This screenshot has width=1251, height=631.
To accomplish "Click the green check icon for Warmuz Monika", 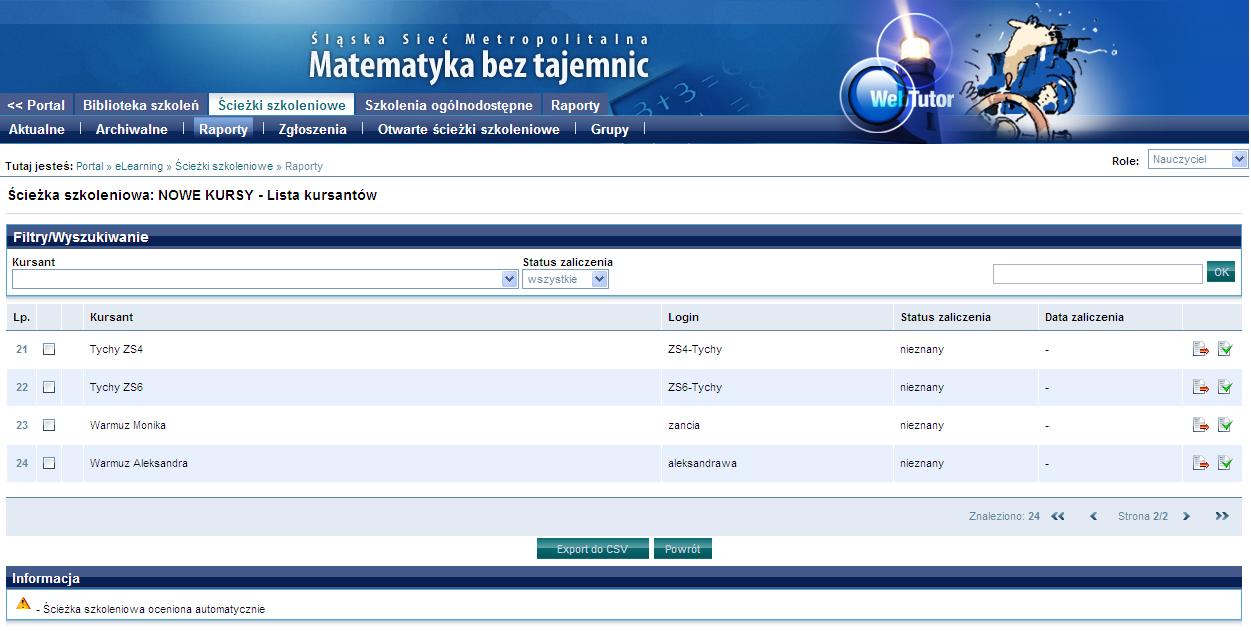I will pyautogui.click(x=1225, y=425).
